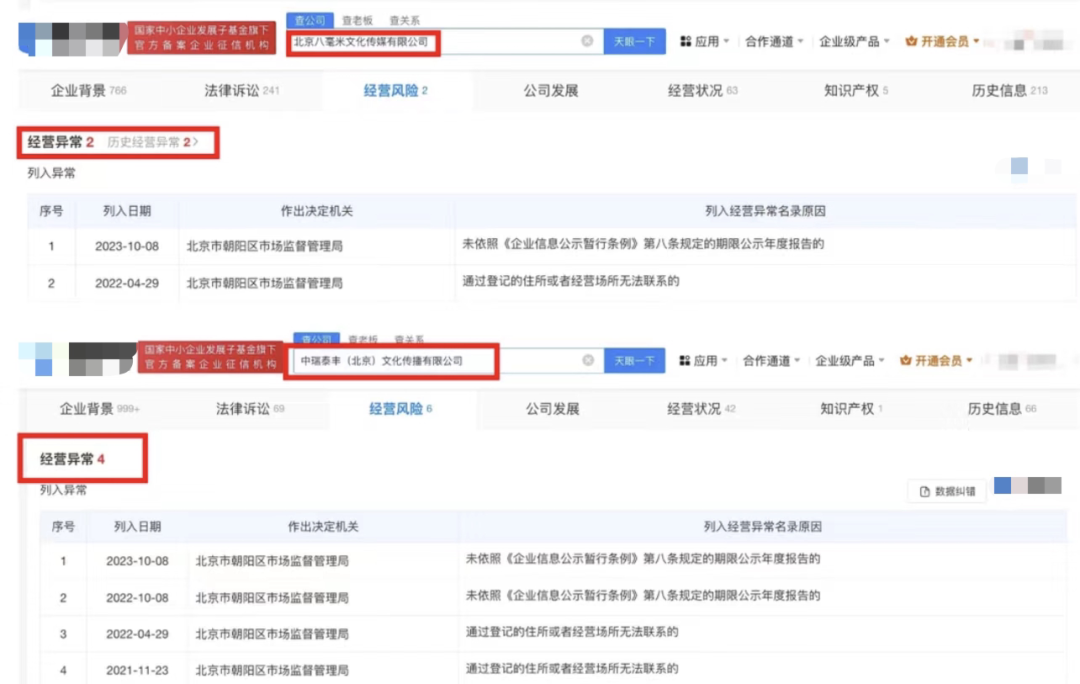
Task: Select the 查老板 search mode in the upper header
Action: pos(357,20)
